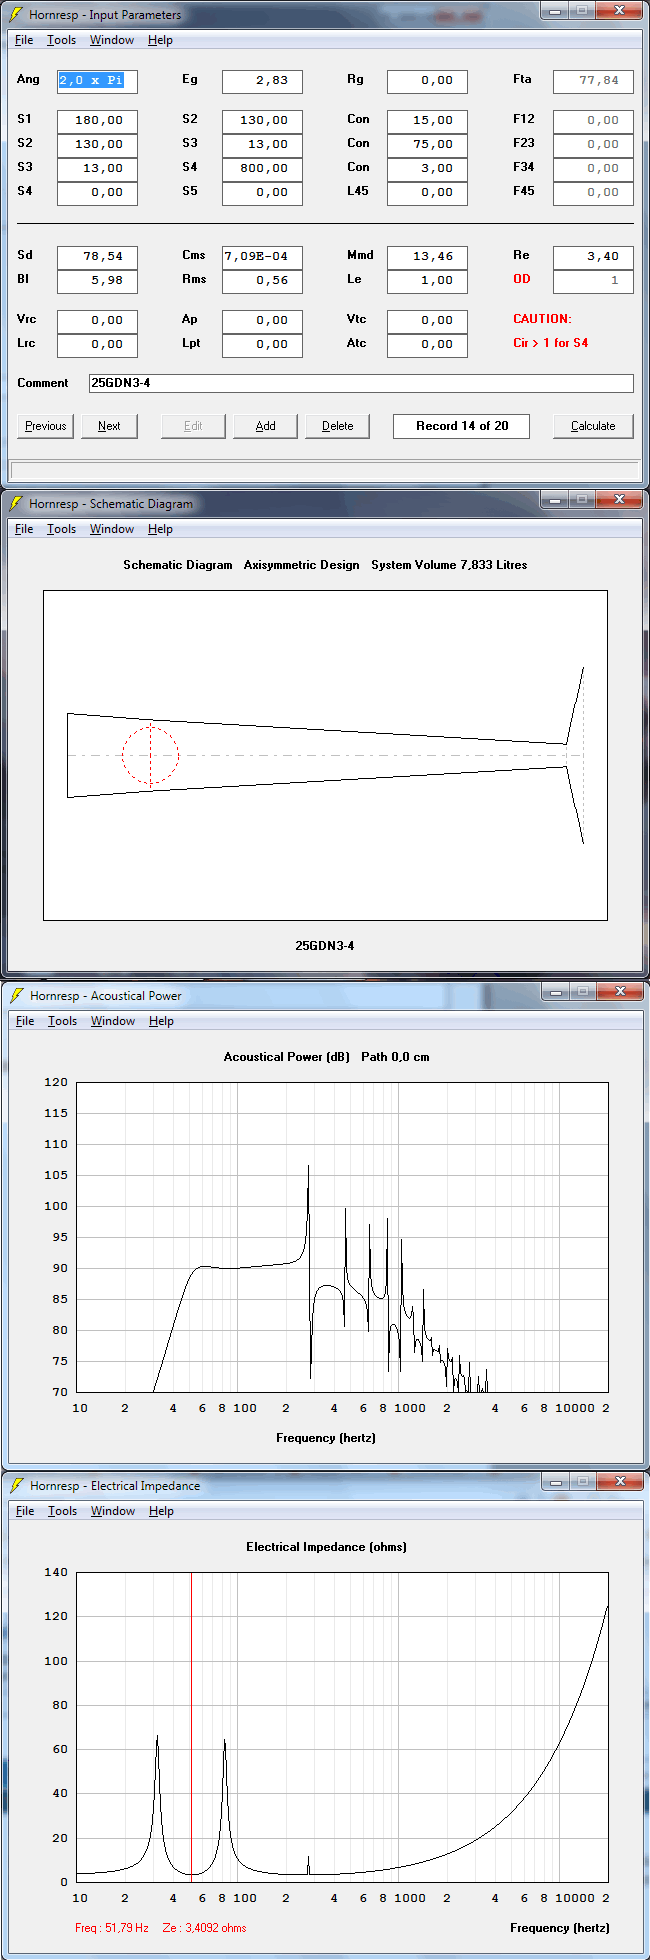Click the Cms field 7,09E-04

pyautogui.click(x=262, y=257)
